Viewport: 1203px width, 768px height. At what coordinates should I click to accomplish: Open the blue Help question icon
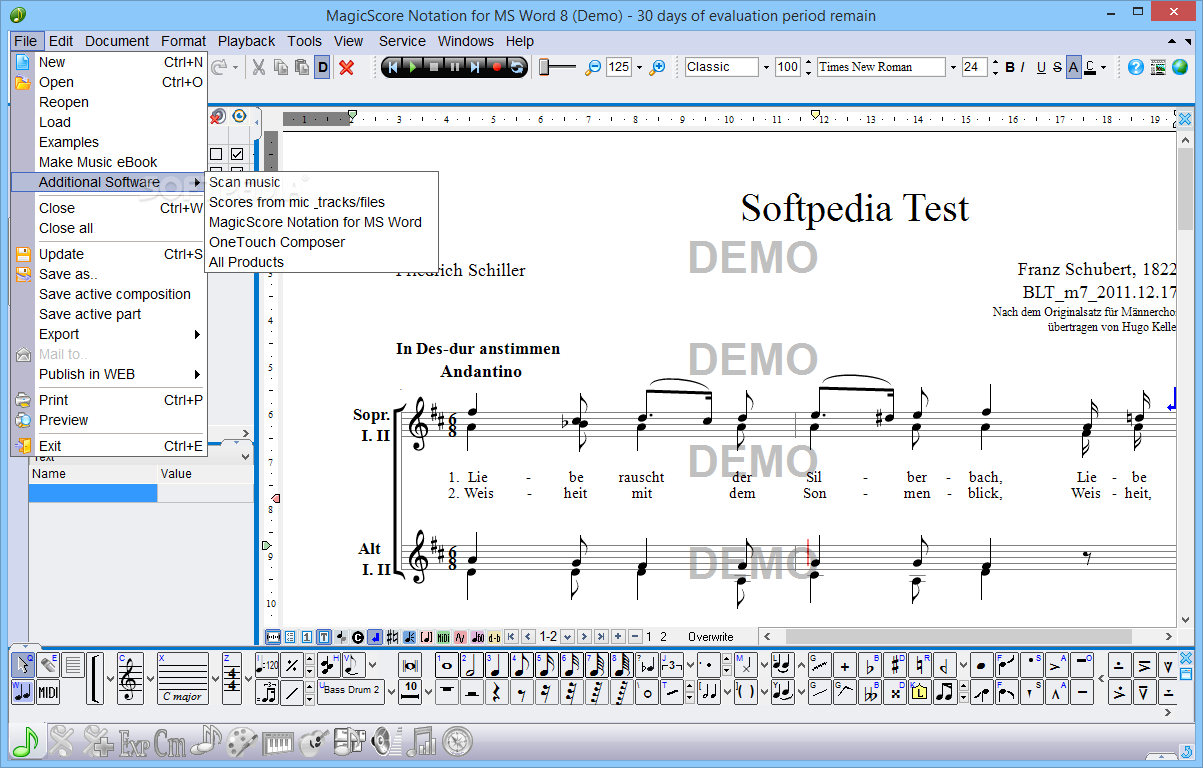click(1136, 67)
